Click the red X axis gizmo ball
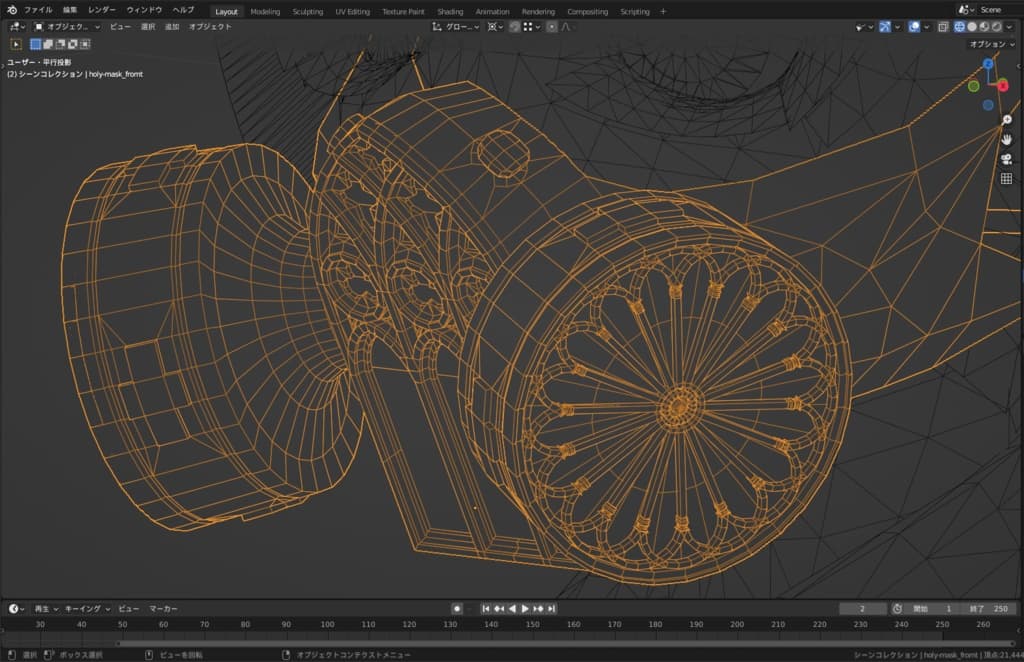Screen dimensions: 1024x662 pos(1003,85)
